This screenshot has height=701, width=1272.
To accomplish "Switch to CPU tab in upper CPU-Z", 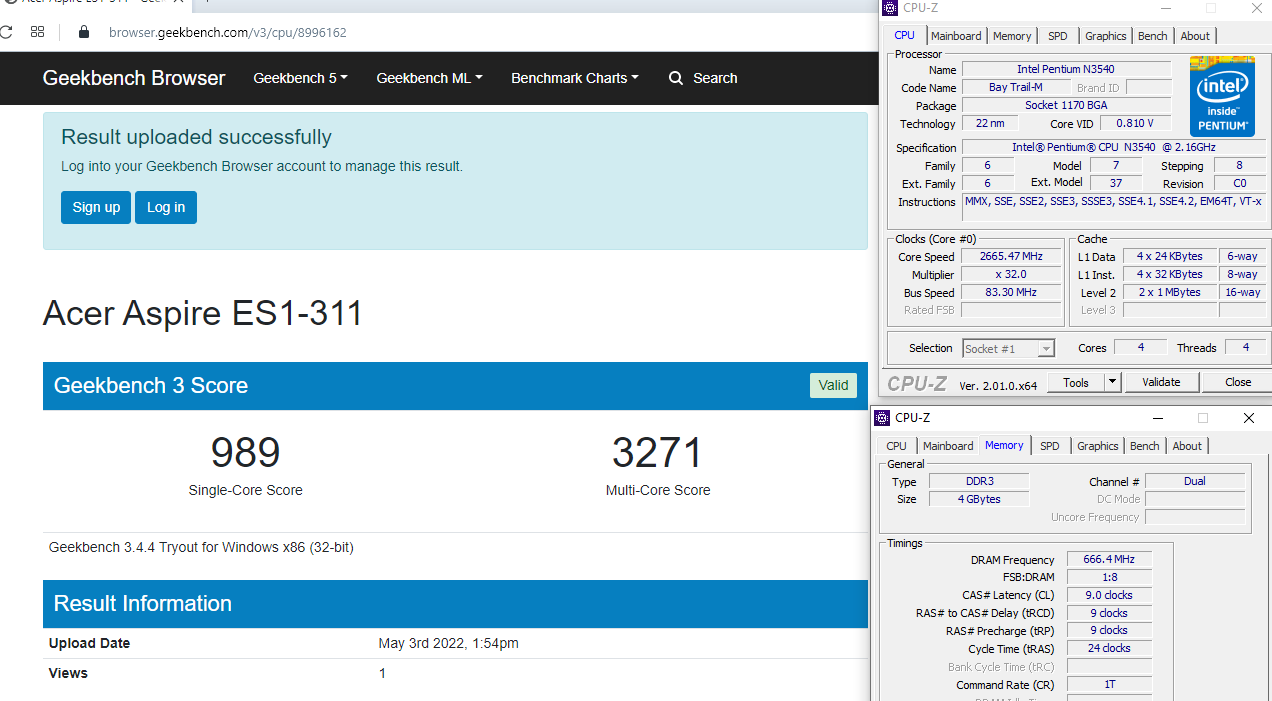I will 904,36.
